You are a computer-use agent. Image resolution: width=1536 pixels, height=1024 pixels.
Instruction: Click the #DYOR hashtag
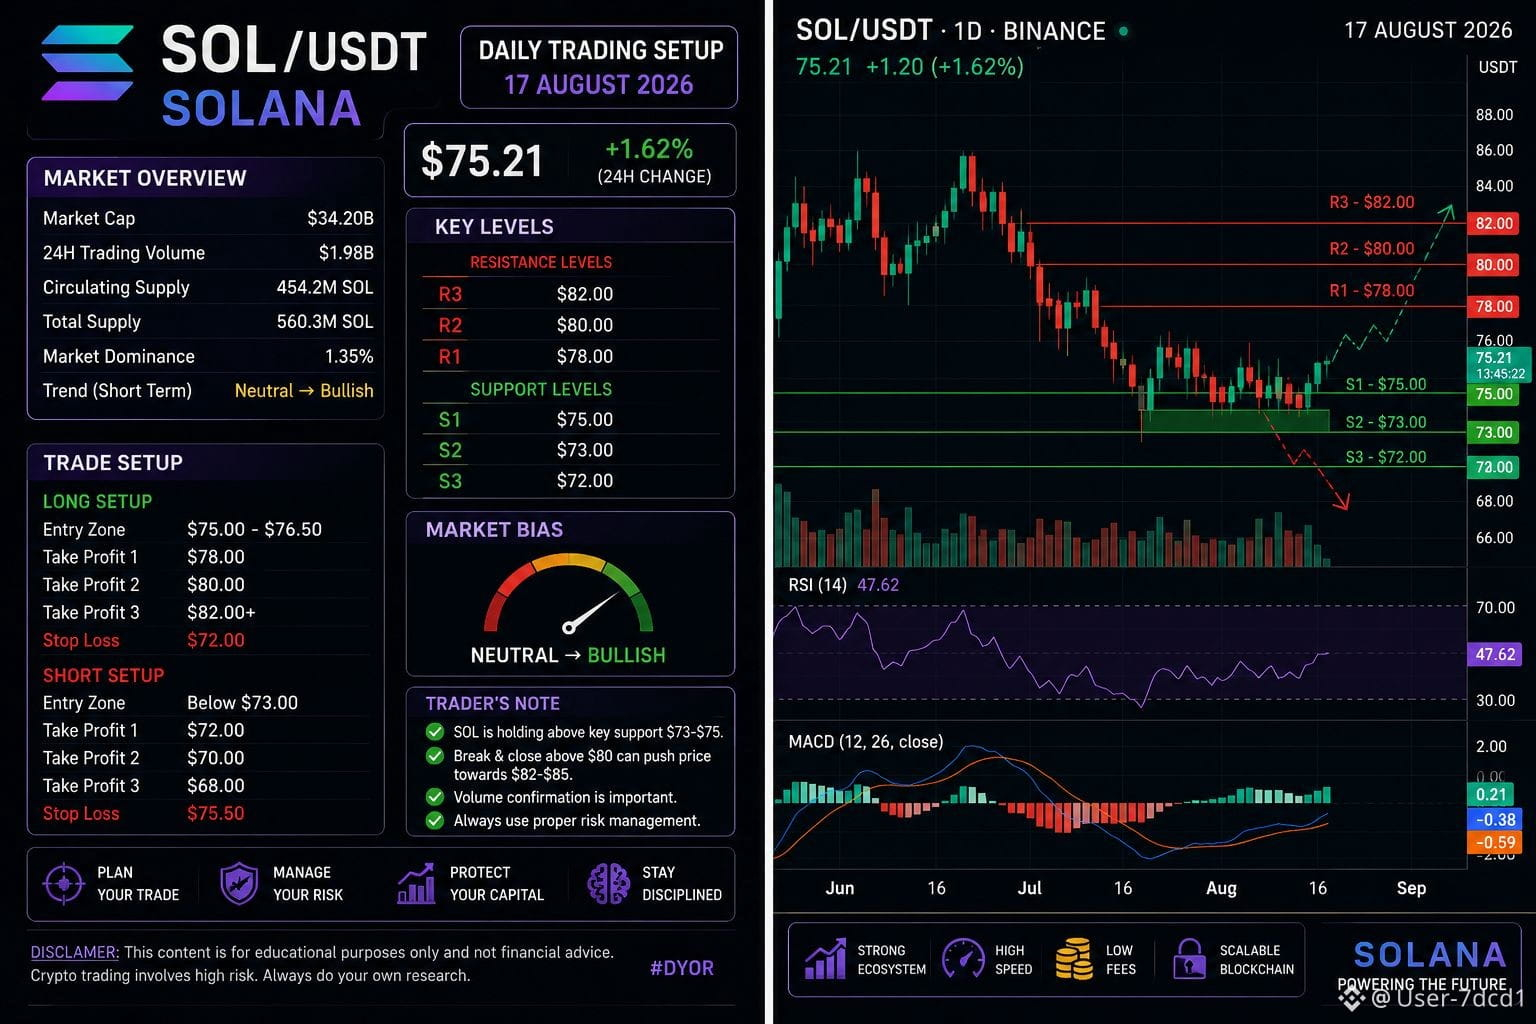(682, 968)
